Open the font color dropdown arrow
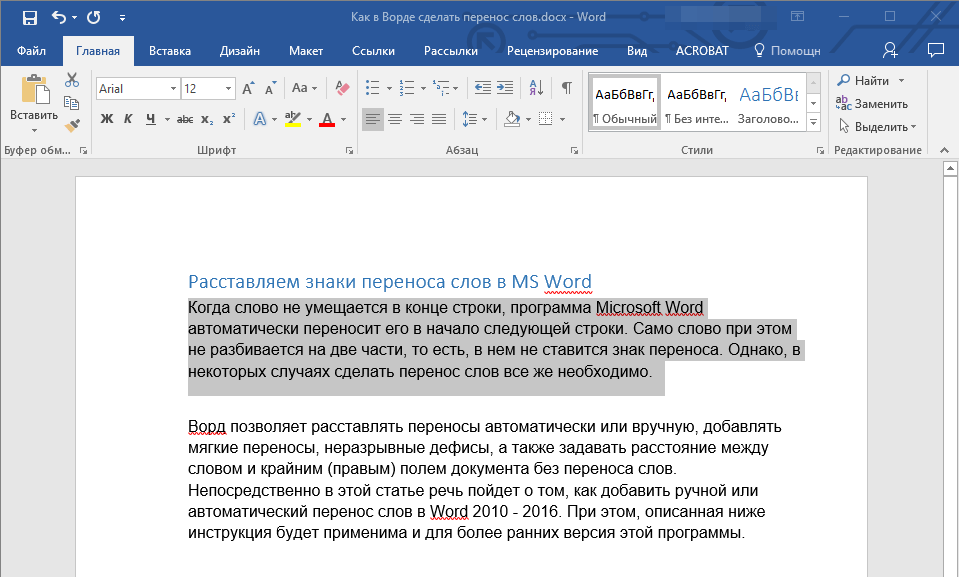 343,119
